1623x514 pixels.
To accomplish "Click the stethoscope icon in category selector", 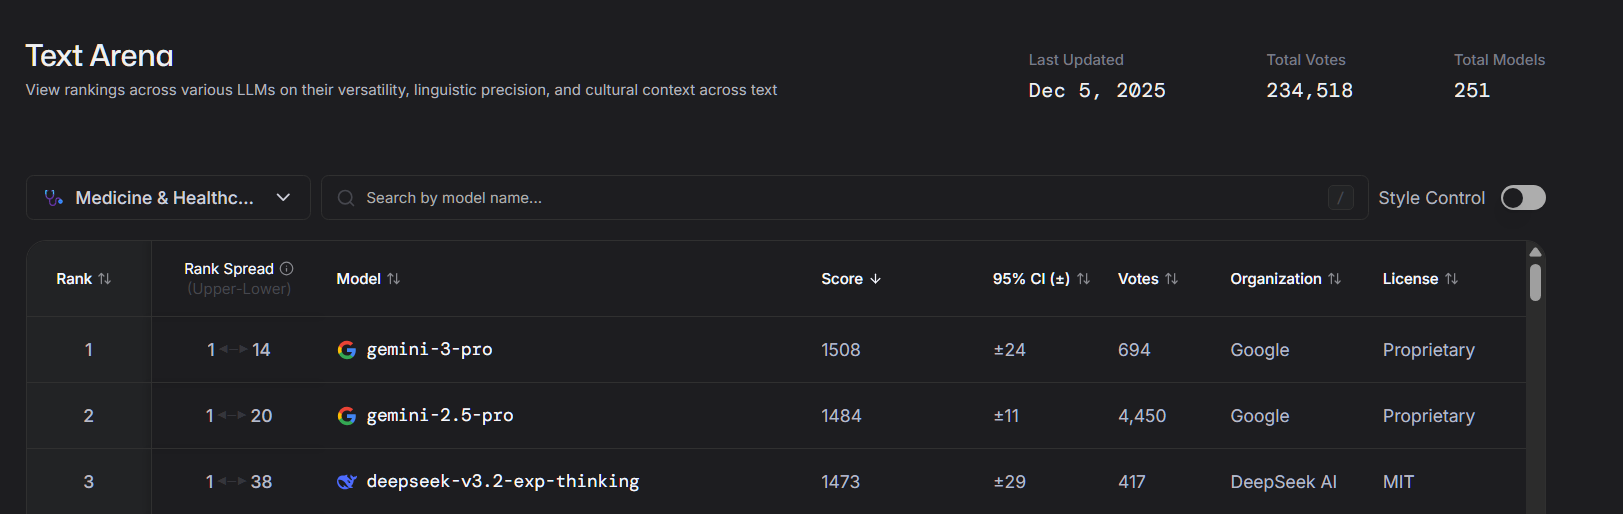I will coord(54,198).
